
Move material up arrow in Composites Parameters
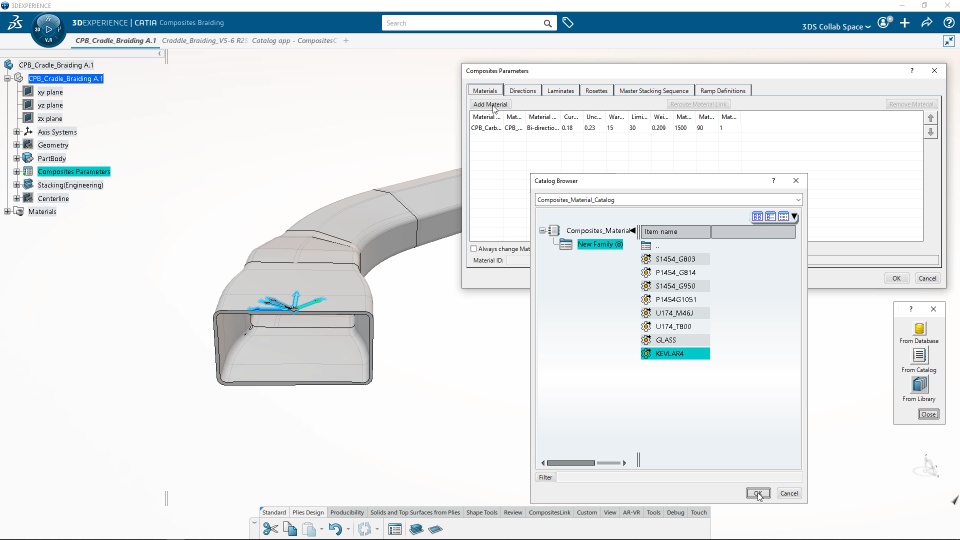(x=931, y=118)
